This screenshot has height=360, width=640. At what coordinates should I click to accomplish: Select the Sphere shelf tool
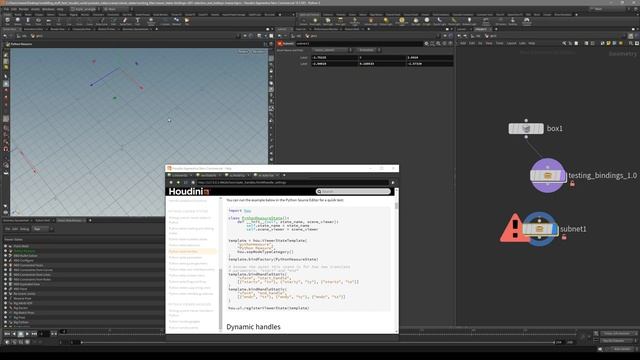[18, 20]
